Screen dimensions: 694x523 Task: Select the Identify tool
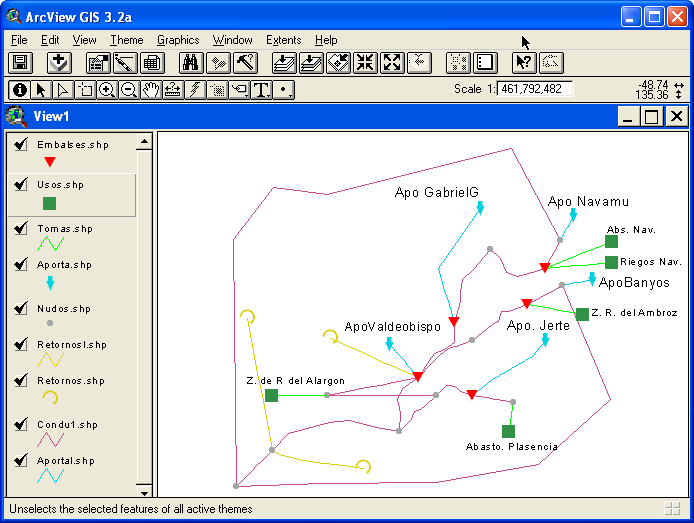pos(19,90)
